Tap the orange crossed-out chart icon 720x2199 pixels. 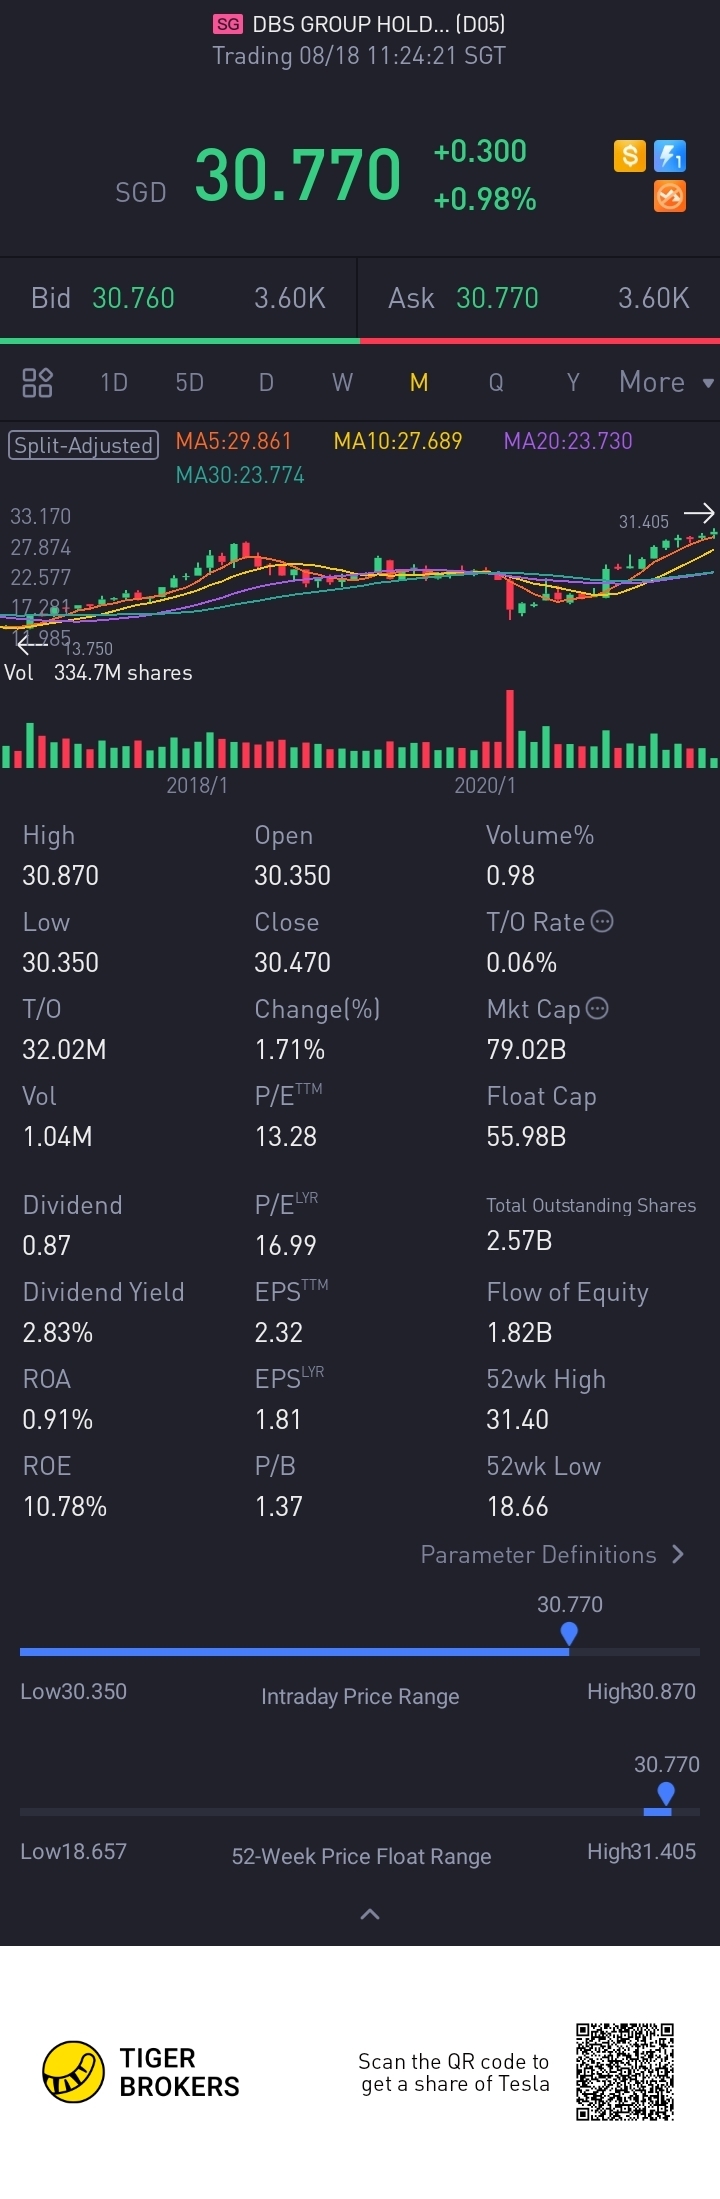pyautogui.click(x=669, y=197)
